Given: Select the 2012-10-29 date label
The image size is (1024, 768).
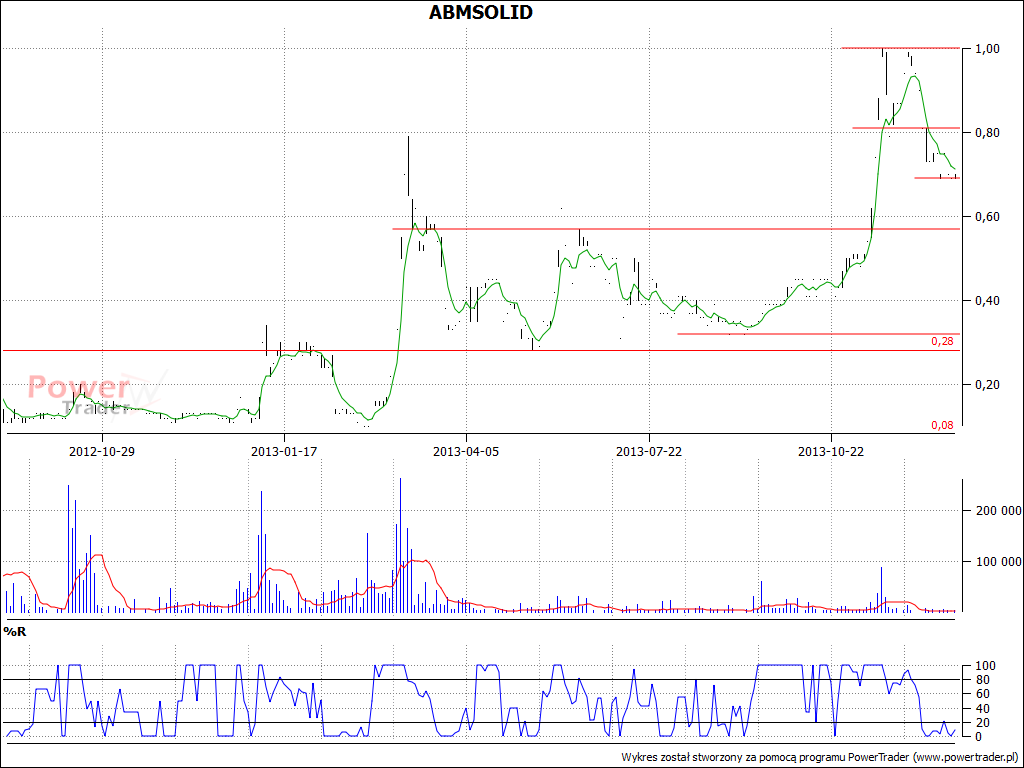Looking at the screenshot, I should pyautogui.click(x=102, y=451).
